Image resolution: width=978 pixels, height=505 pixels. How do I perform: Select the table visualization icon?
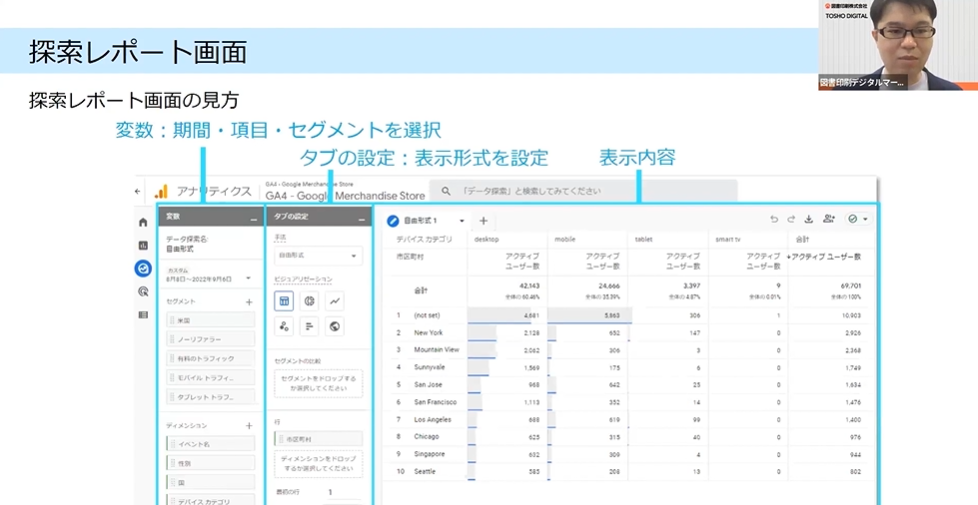pos(284,301)
